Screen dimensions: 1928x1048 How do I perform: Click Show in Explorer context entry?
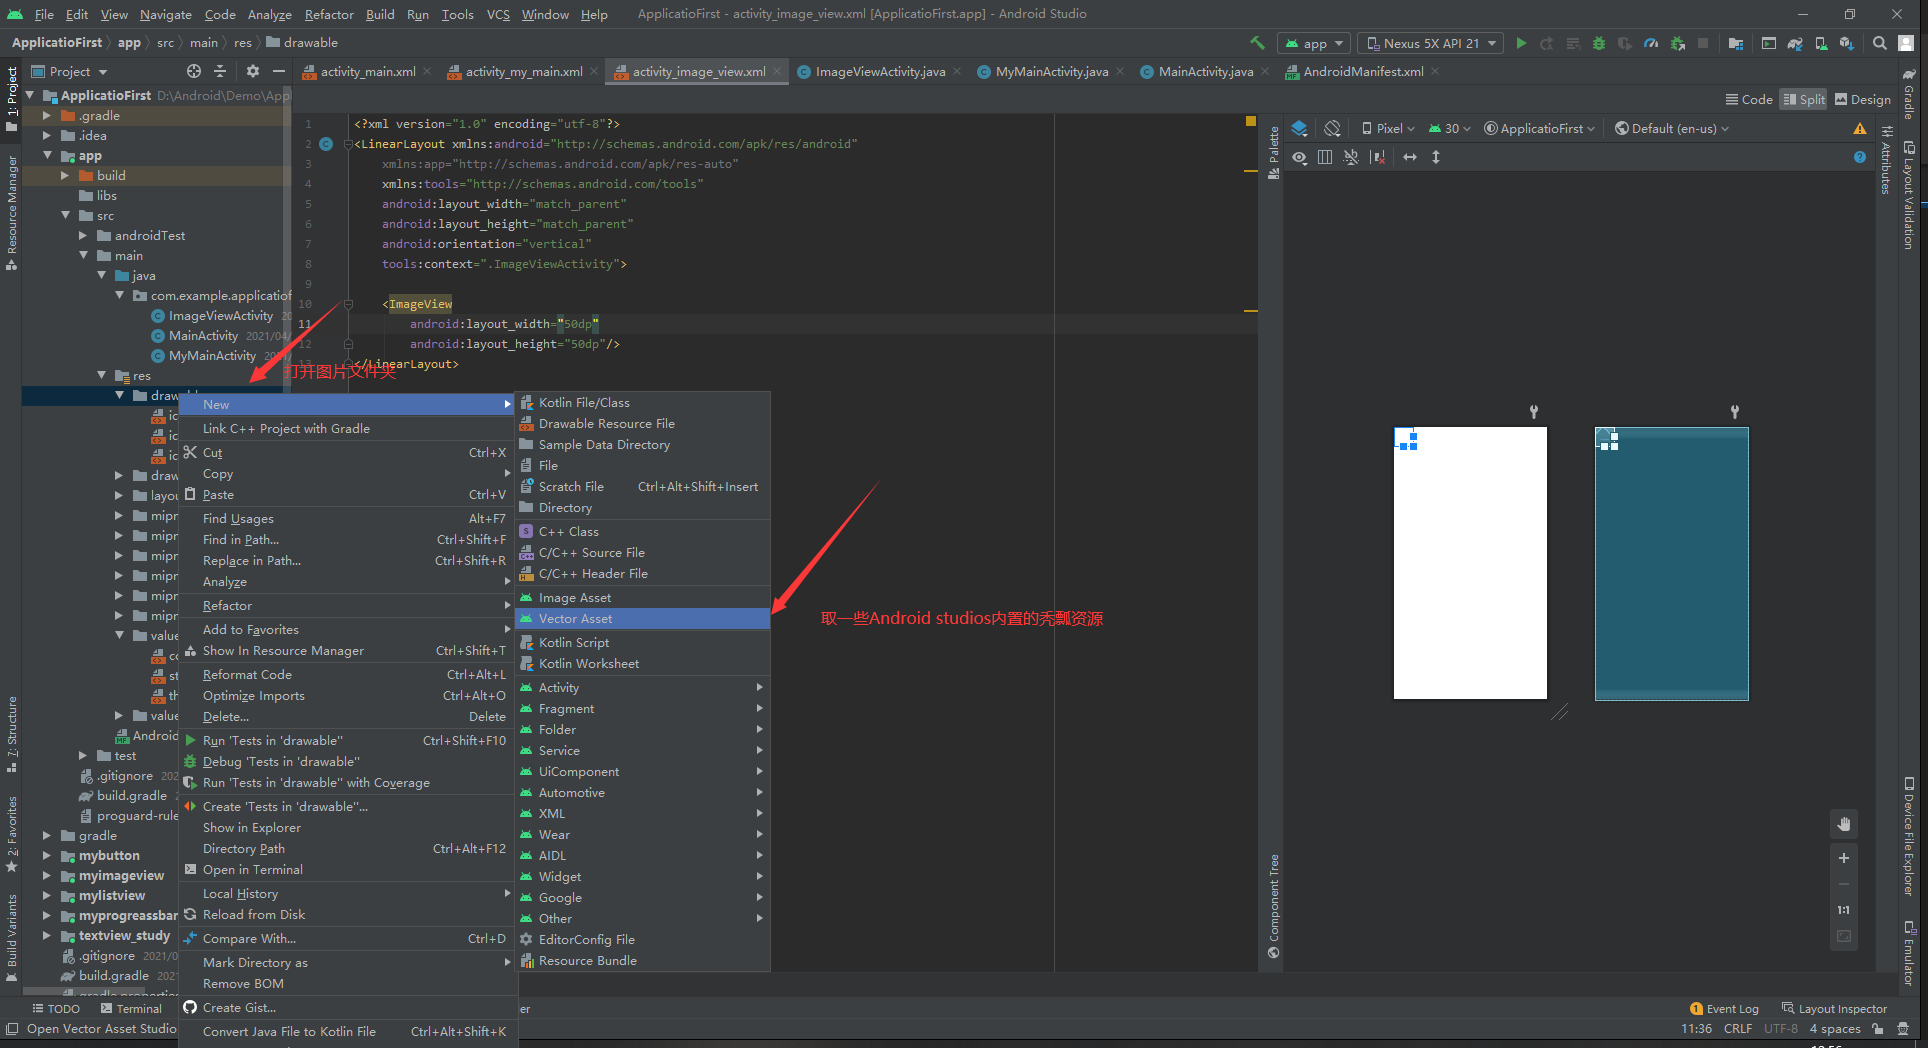click(x=348, y=828)
